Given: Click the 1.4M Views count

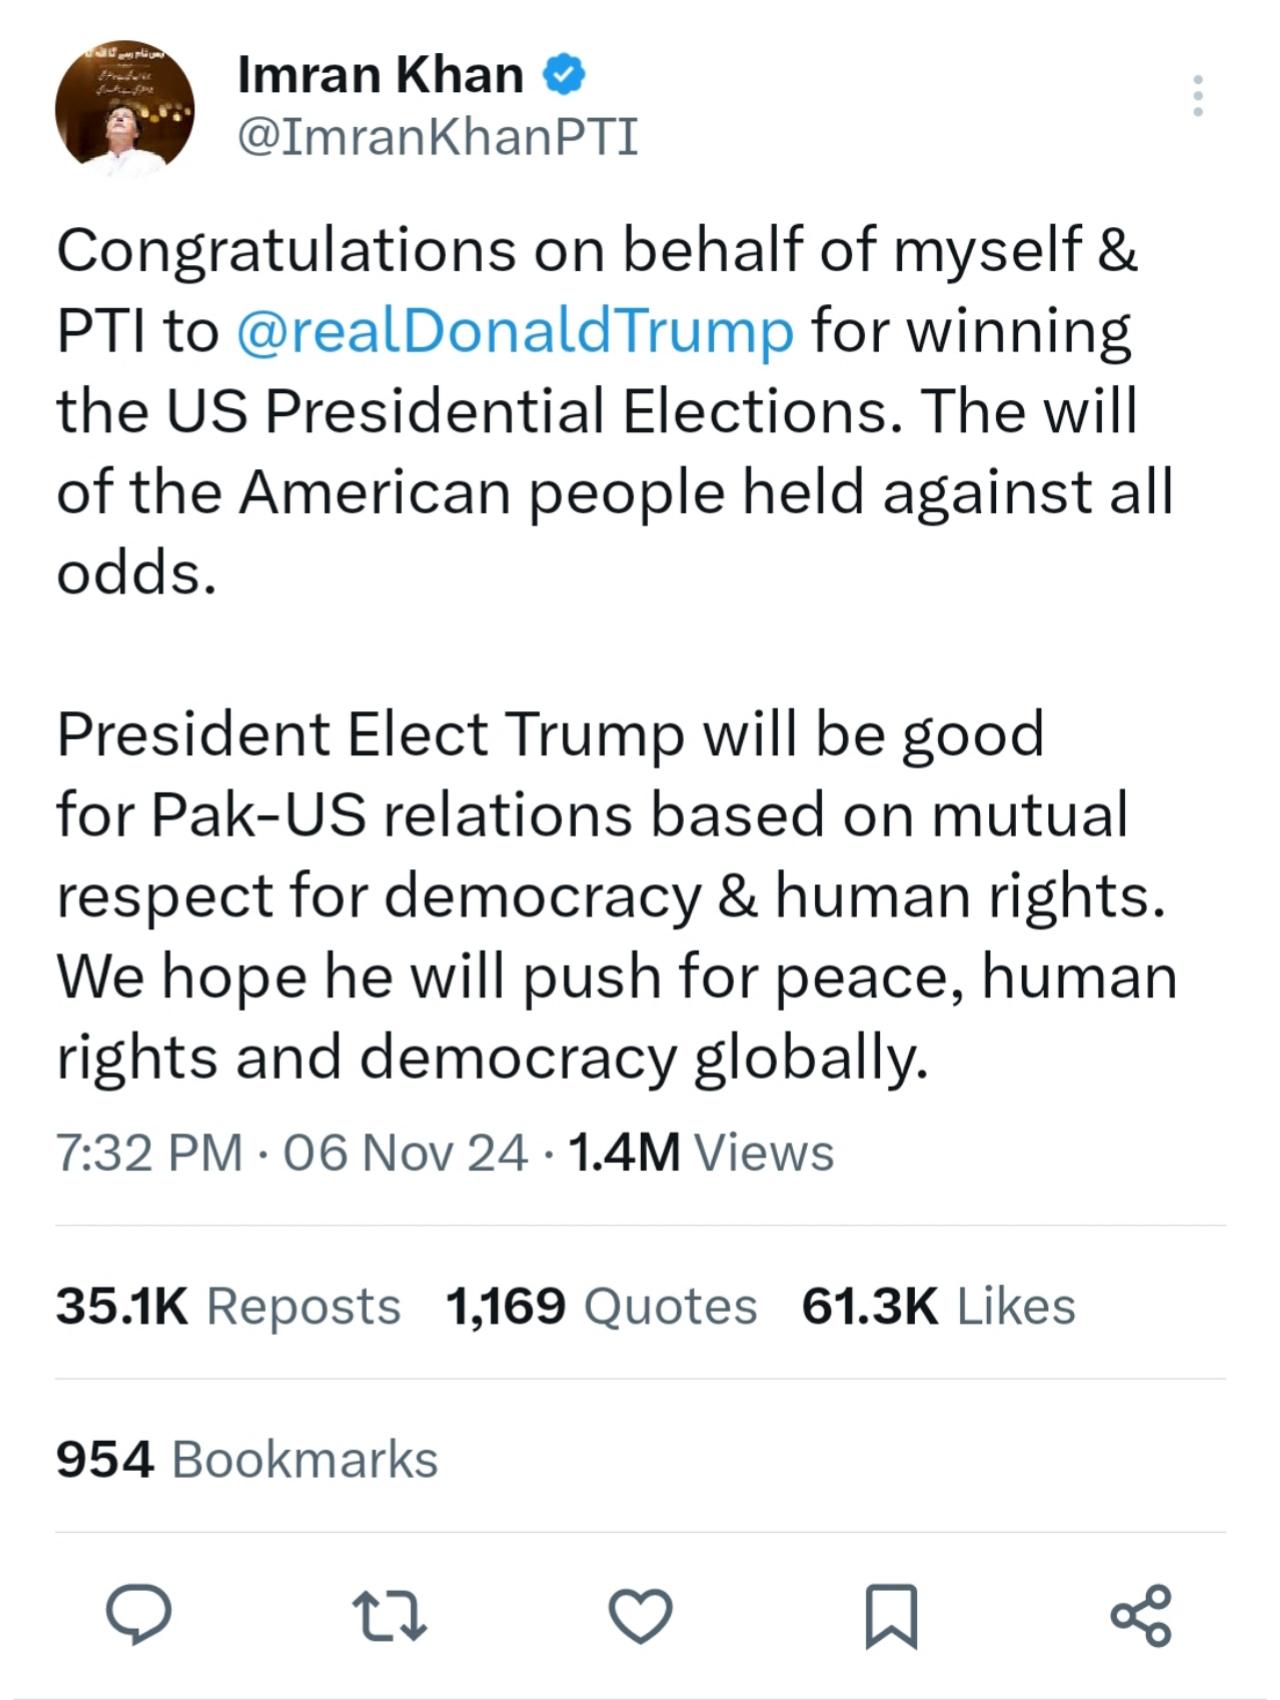Looking at the screenshot, I should [x=698, y=1155].
